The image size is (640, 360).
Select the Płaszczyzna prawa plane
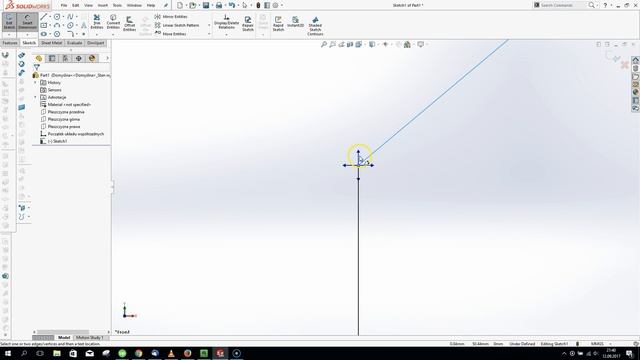60,127
